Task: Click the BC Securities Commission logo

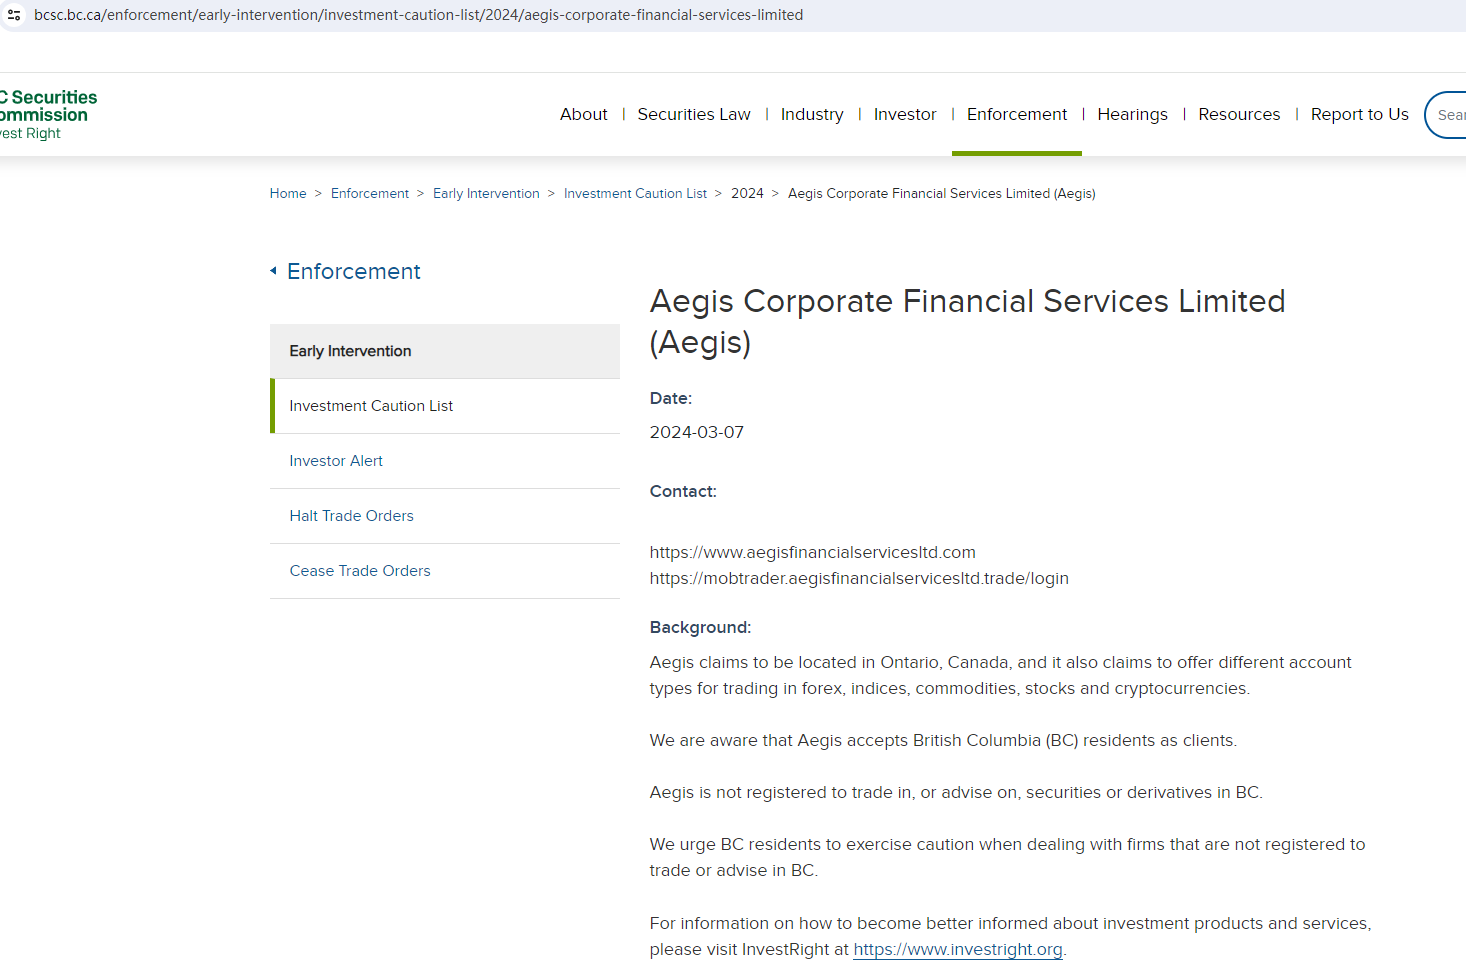Action: point(48,114)
